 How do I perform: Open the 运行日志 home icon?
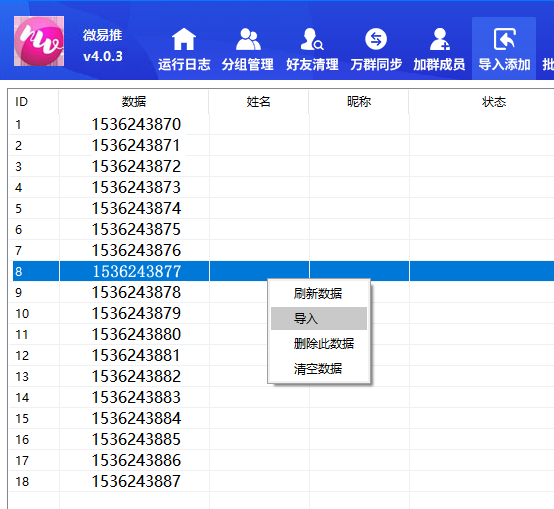tap(184, 39)
